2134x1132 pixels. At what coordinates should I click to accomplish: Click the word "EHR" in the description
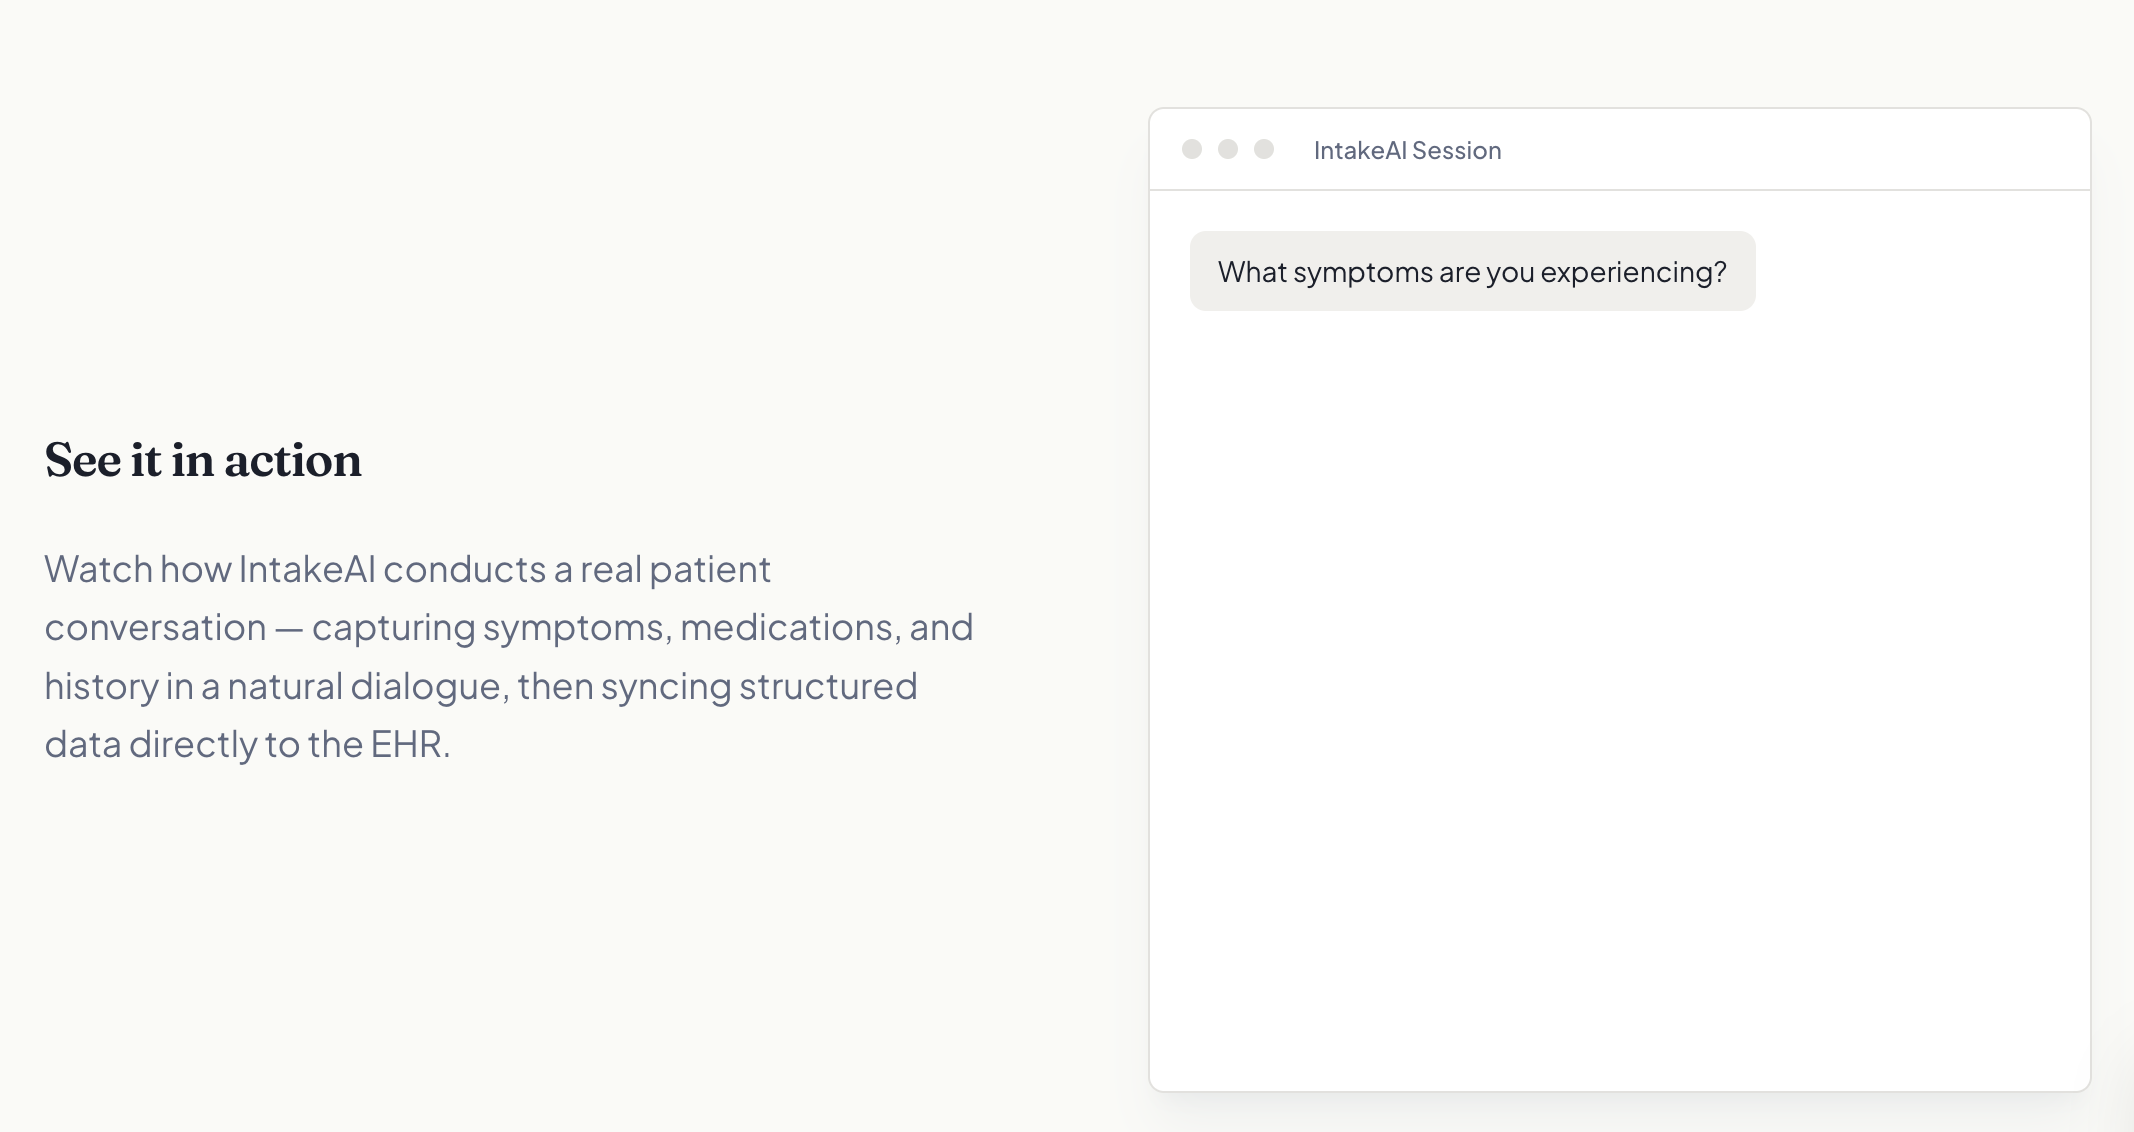406,744
